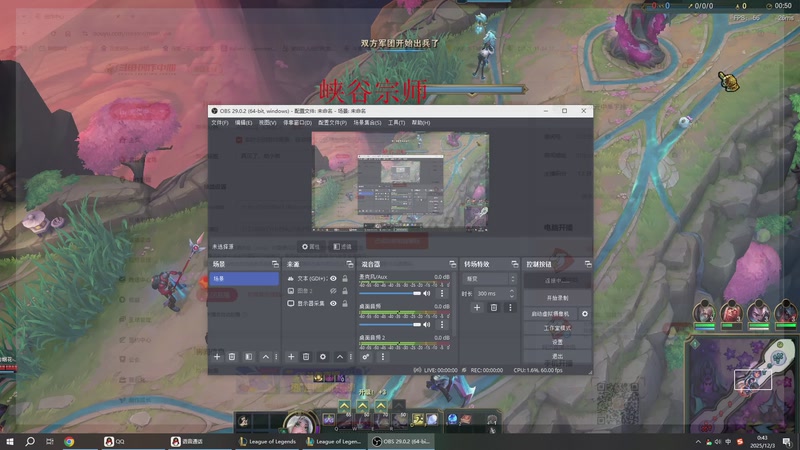Open the 帮助(H) menu
Image resolution: width=800 pixels, height=450 pixels.
point(421,123)
